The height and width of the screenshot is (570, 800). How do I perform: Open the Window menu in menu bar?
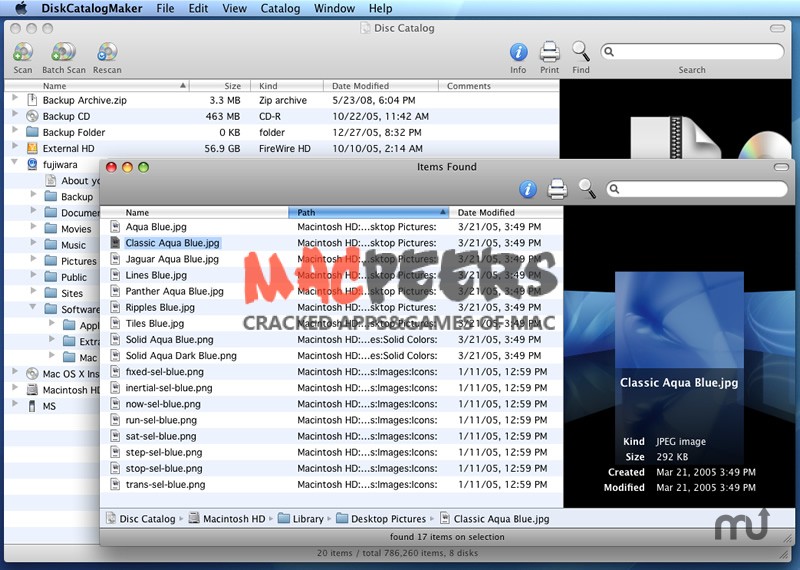(x=334, y=8)
